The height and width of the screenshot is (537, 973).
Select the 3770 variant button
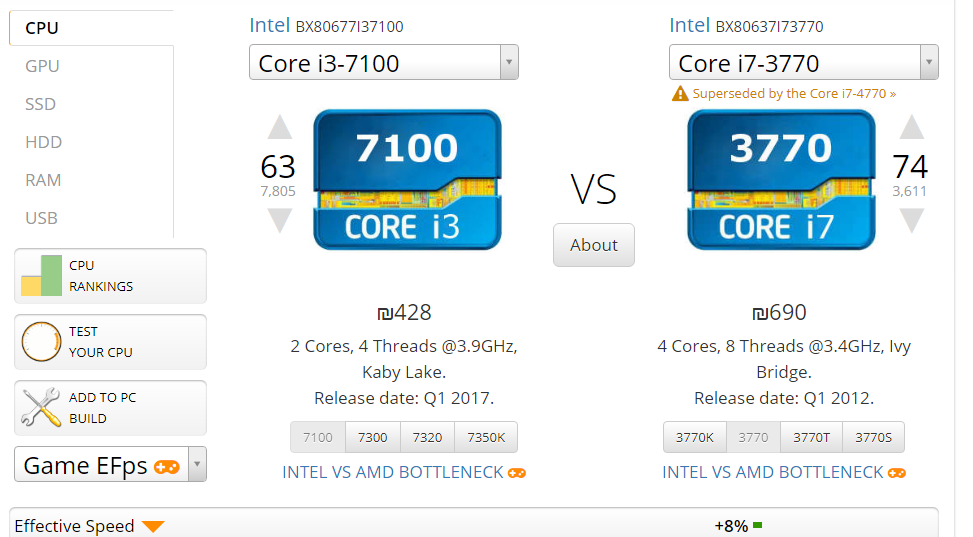[753, 438]
